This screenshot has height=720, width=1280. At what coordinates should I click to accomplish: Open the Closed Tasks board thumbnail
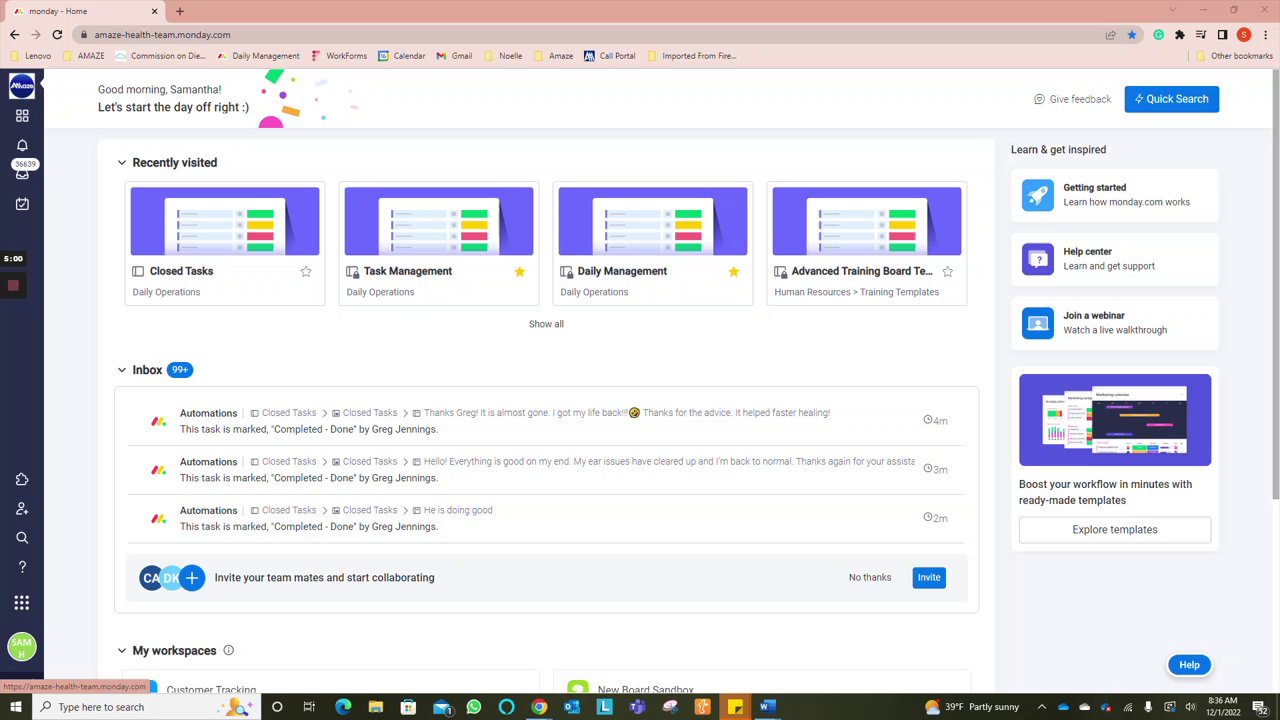click(x=225, y=221)
